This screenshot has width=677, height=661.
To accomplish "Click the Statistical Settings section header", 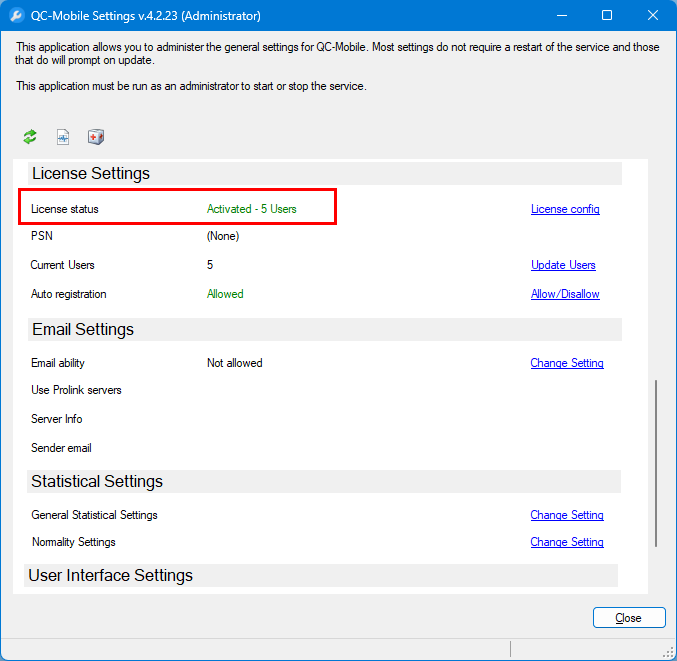I will [x=324, y=481].
